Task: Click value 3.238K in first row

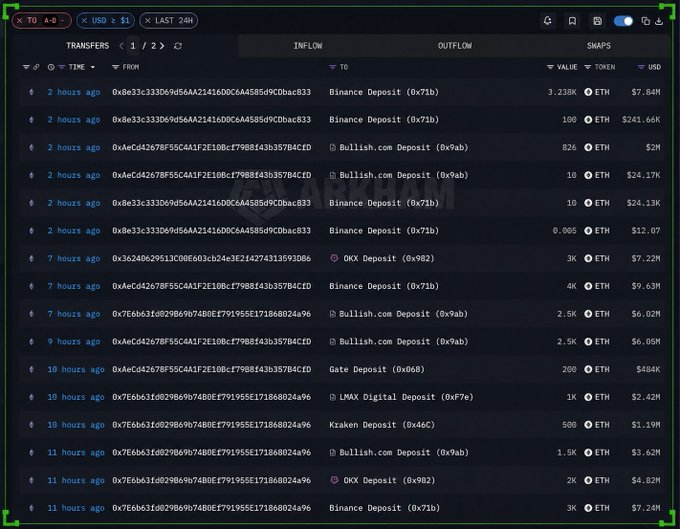Action: [562, 92]
